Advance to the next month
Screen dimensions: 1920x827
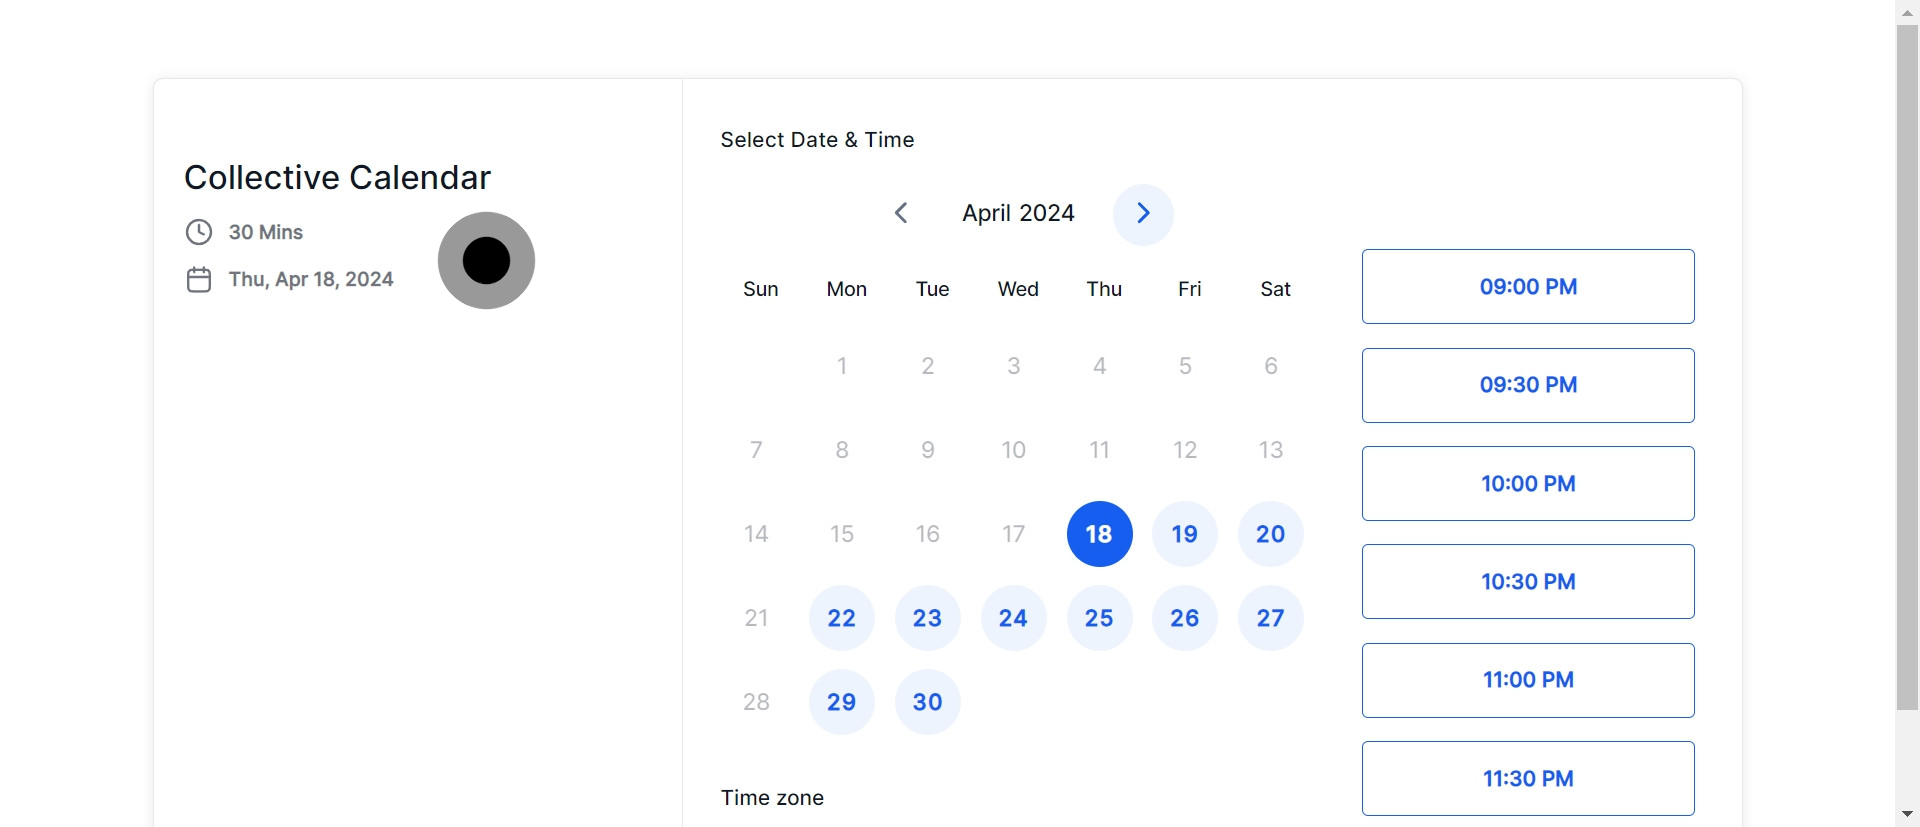click(x=1143, y=213)
